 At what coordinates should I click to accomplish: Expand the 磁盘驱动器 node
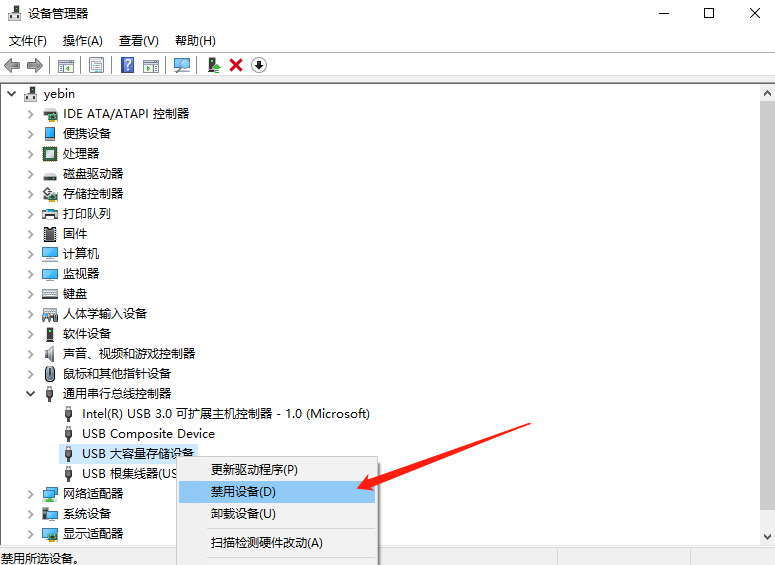31,174
